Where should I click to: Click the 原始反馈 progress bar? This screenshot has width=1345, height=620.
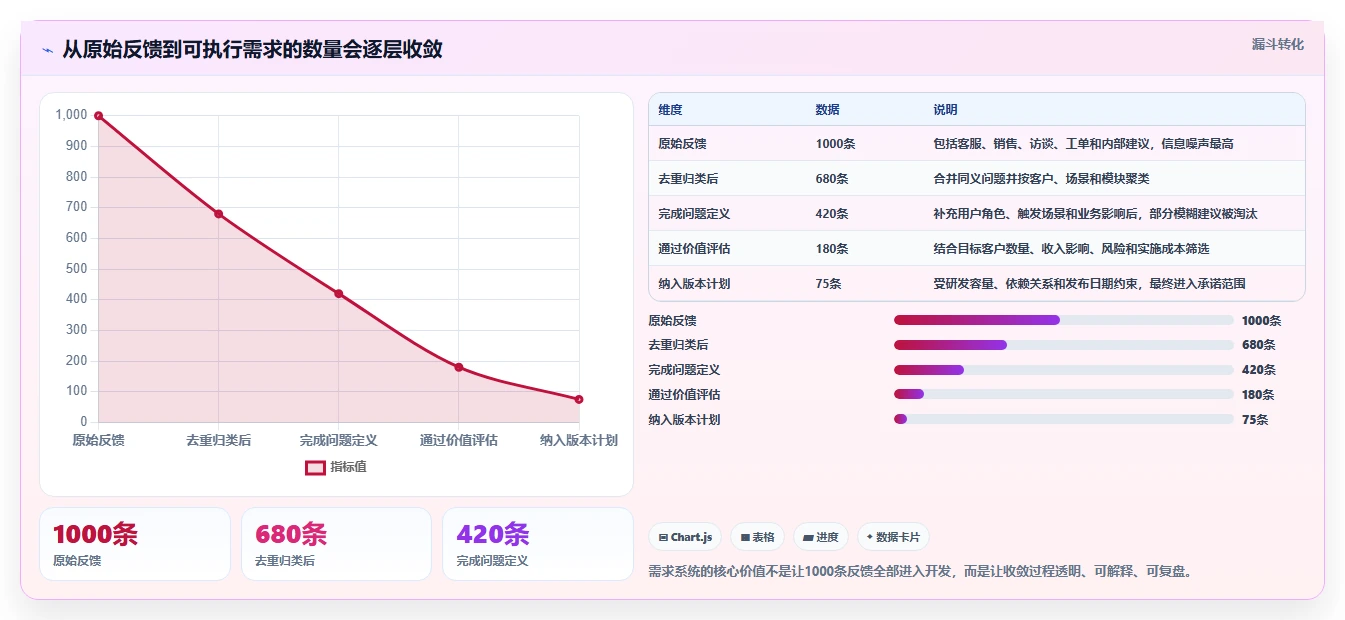1064,320
